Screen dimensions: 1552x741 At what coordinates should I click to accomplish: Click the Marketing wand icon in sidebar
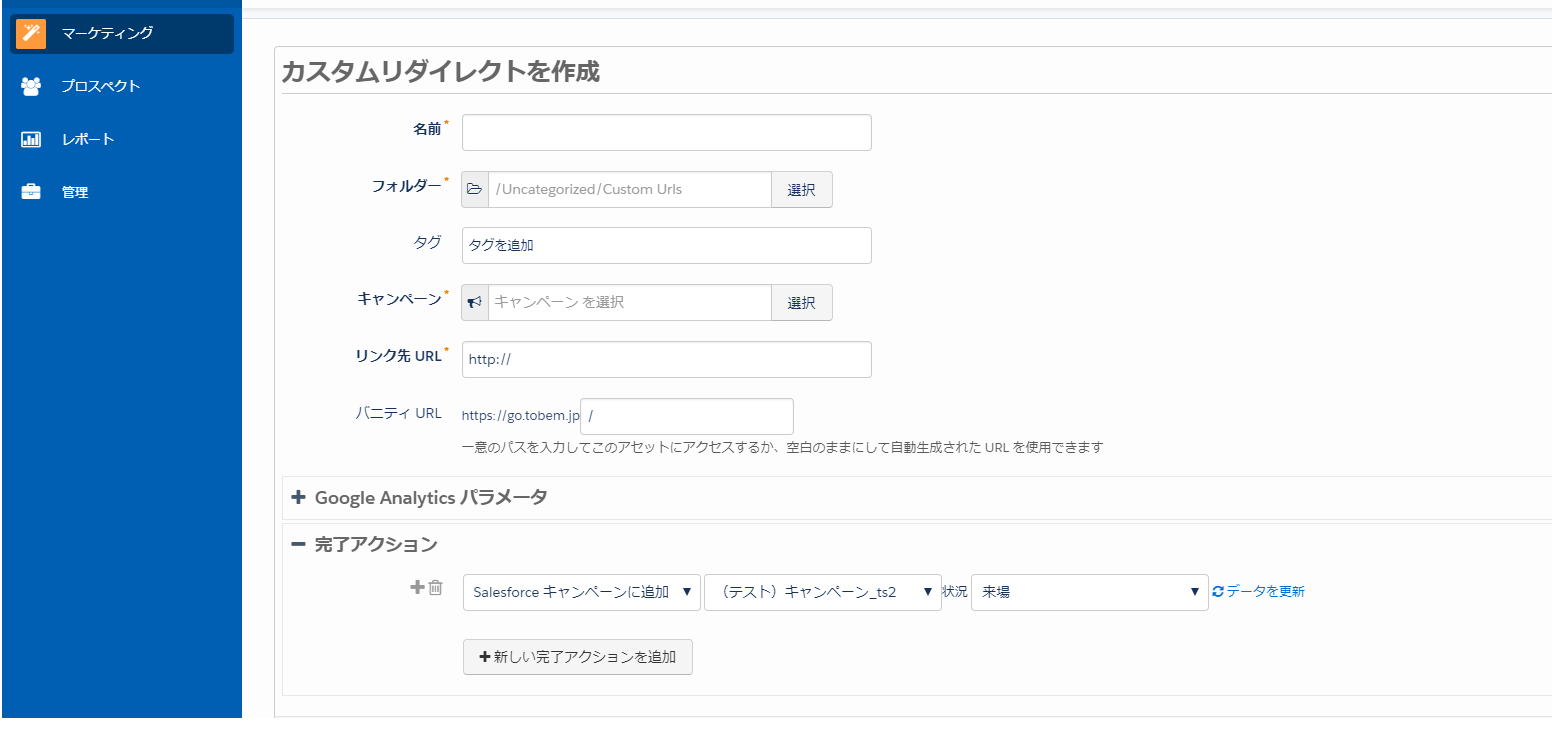pos(31,34)
